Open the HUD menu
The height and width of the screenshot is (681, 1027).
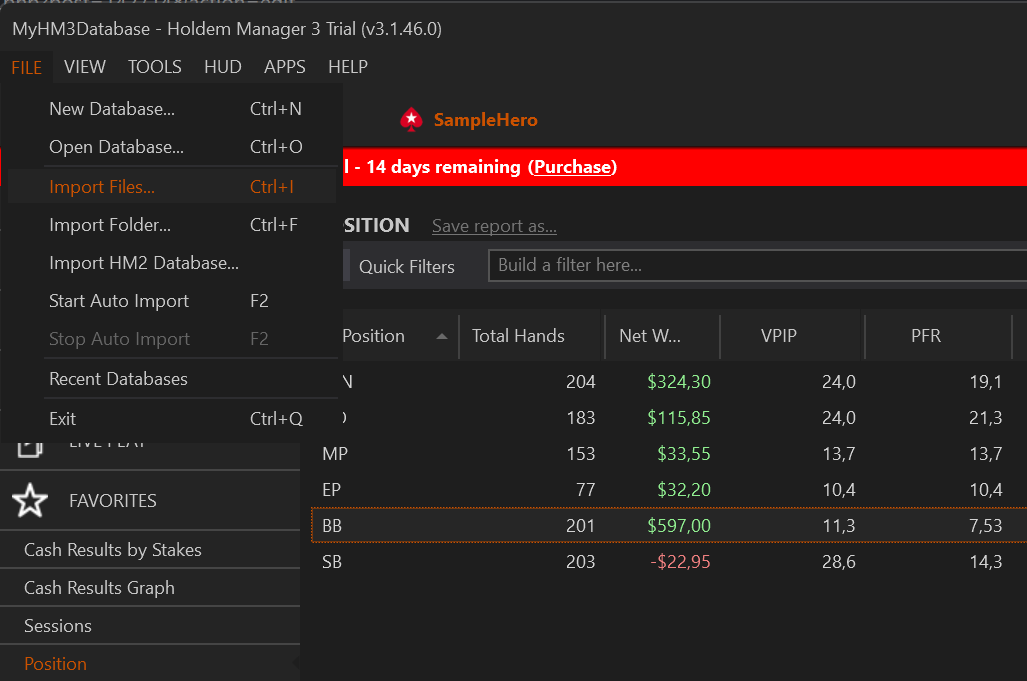[x=222, y=66]
